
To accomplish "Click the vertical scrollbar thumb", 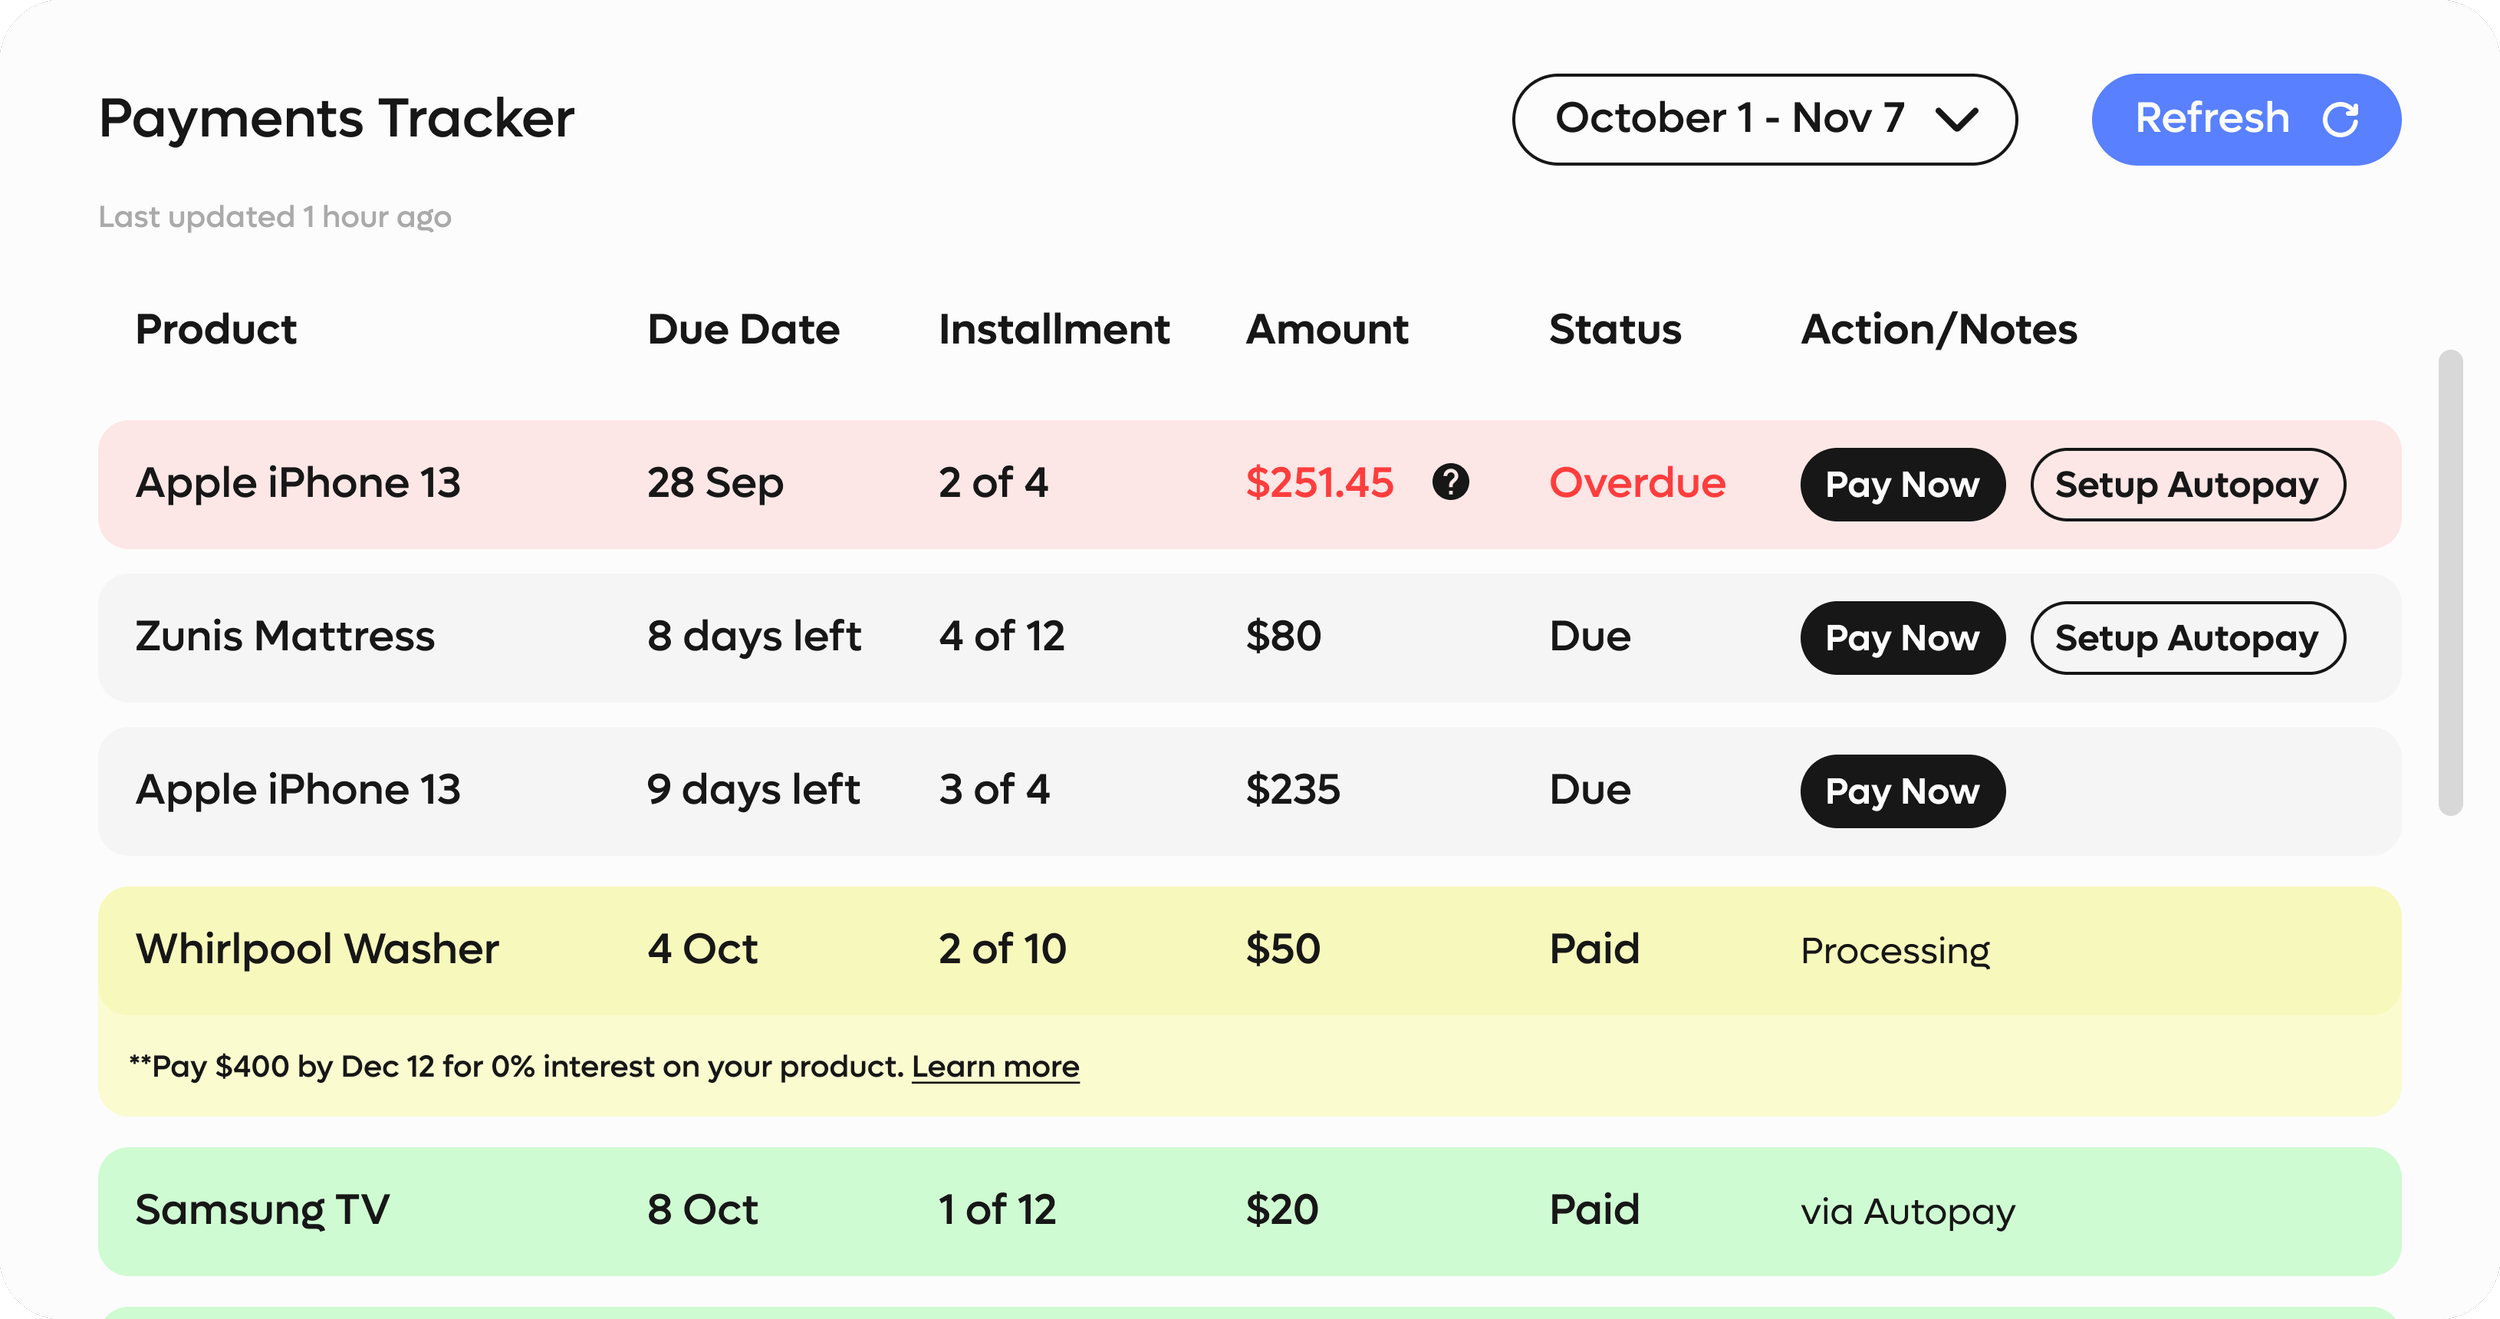I will (2450, 582).
